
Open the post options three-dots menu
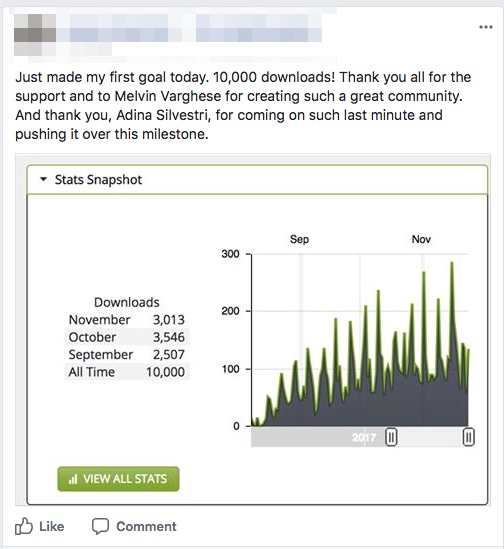point(486,27)
